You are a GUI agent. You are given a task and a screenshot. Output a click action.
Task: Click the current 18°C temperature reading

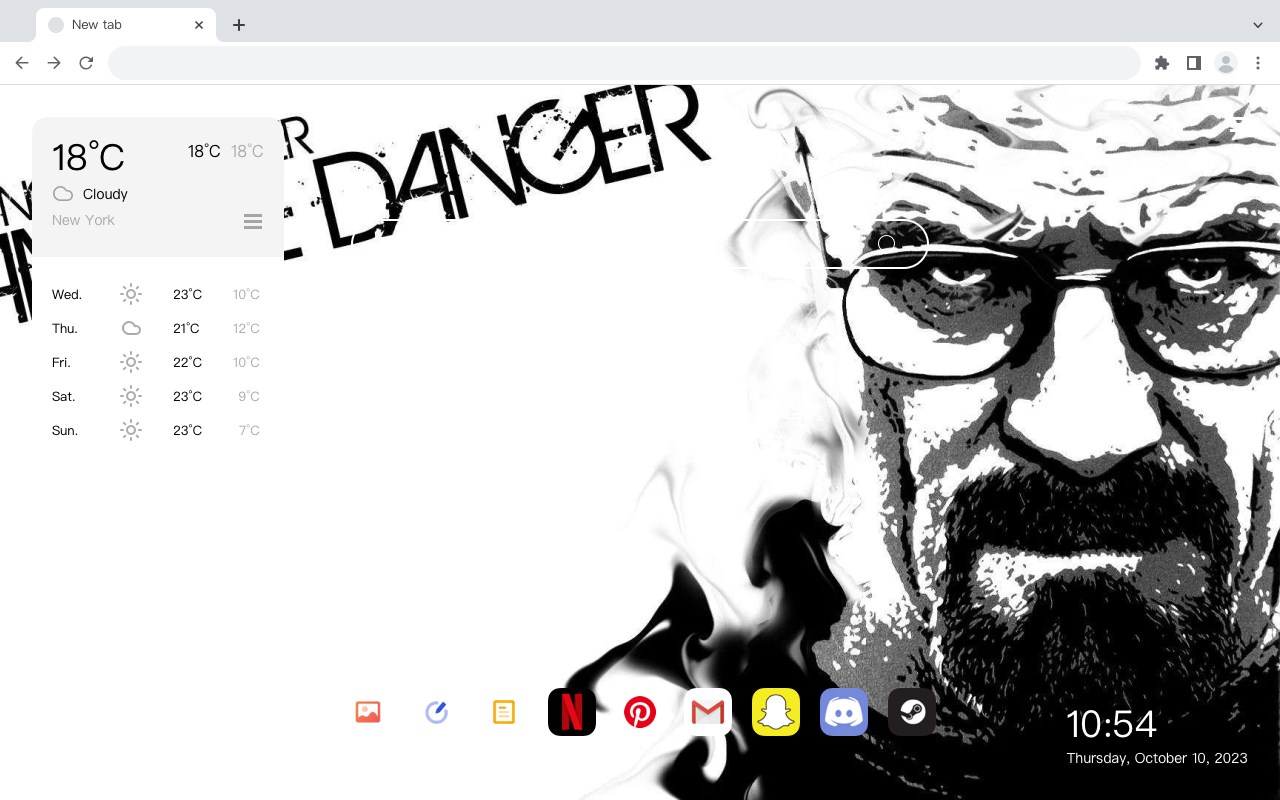tap(88, 157)
